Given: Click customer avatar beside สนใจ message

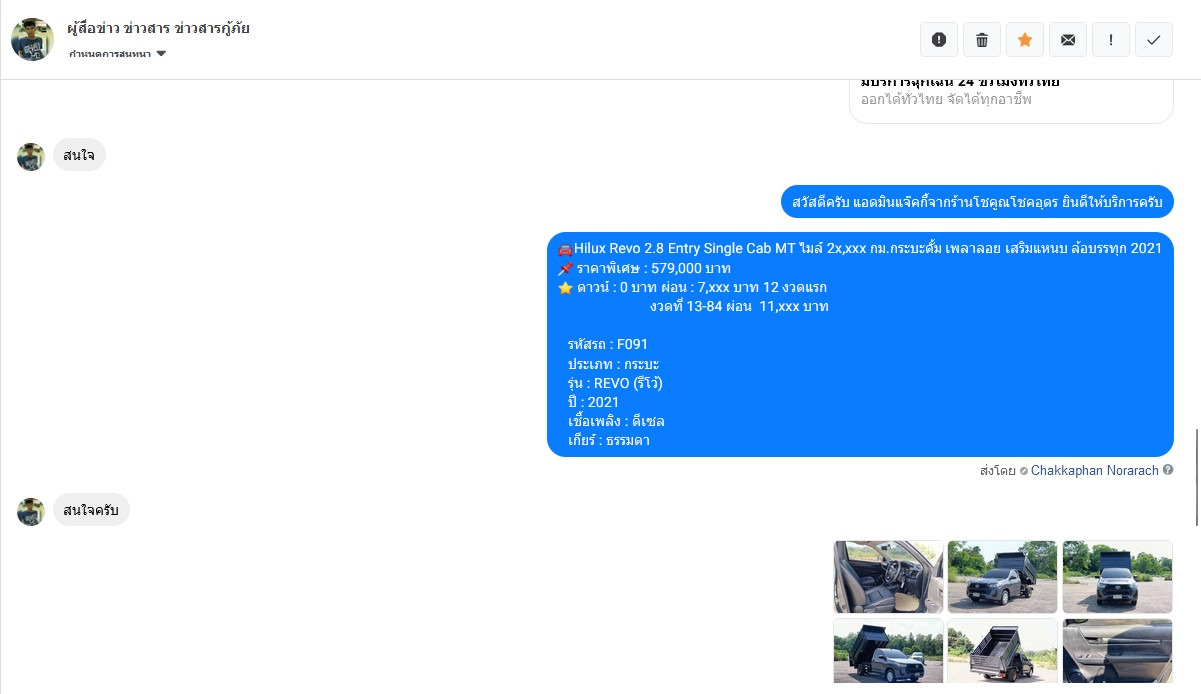Looking at the screenshot, I should click(x=31, y=156).
